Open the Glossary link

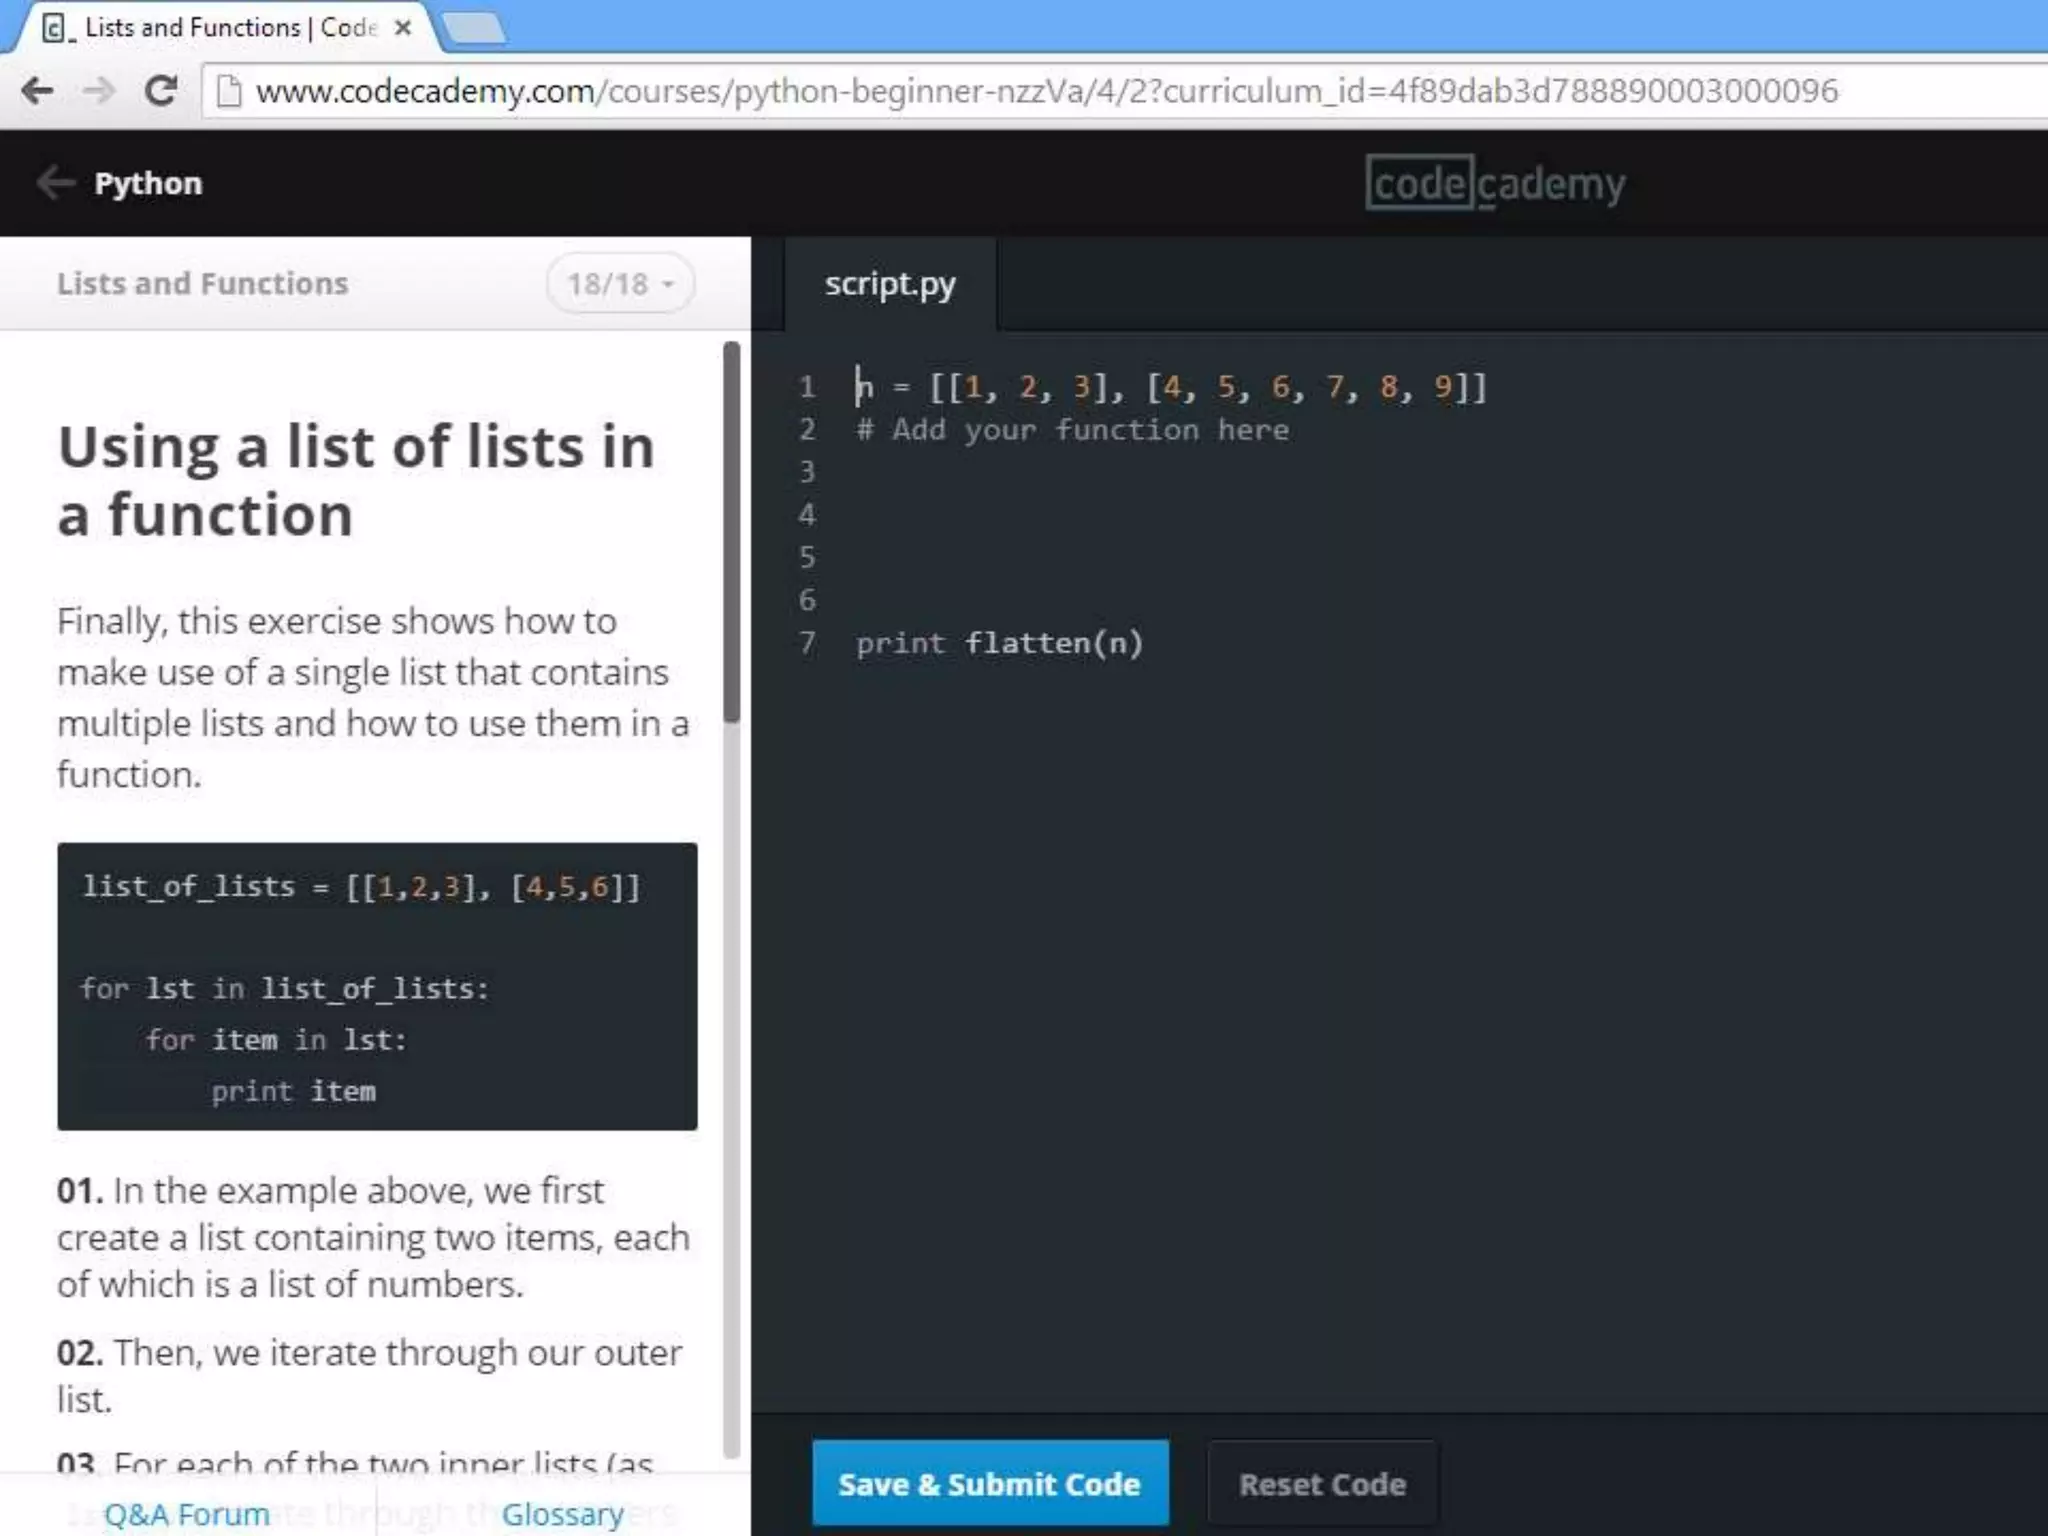pos(563,1514)
